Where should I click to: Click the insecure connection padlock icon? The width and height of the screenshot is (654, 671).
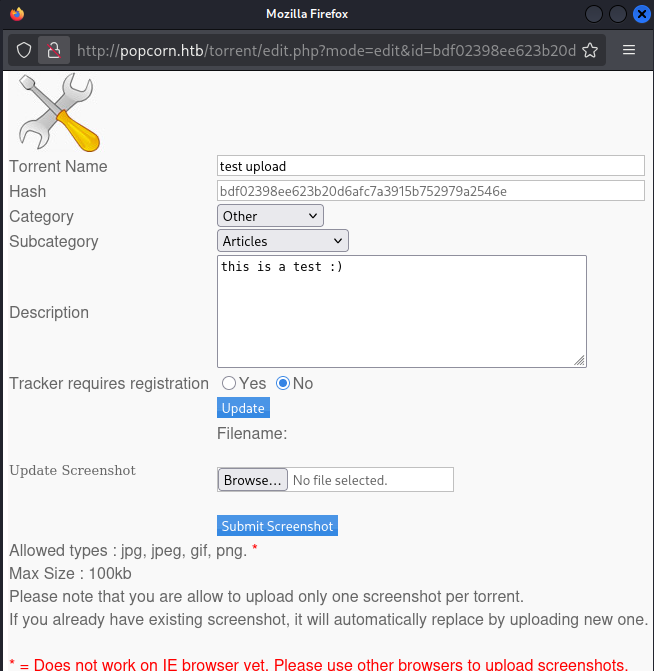coord(54,50)
